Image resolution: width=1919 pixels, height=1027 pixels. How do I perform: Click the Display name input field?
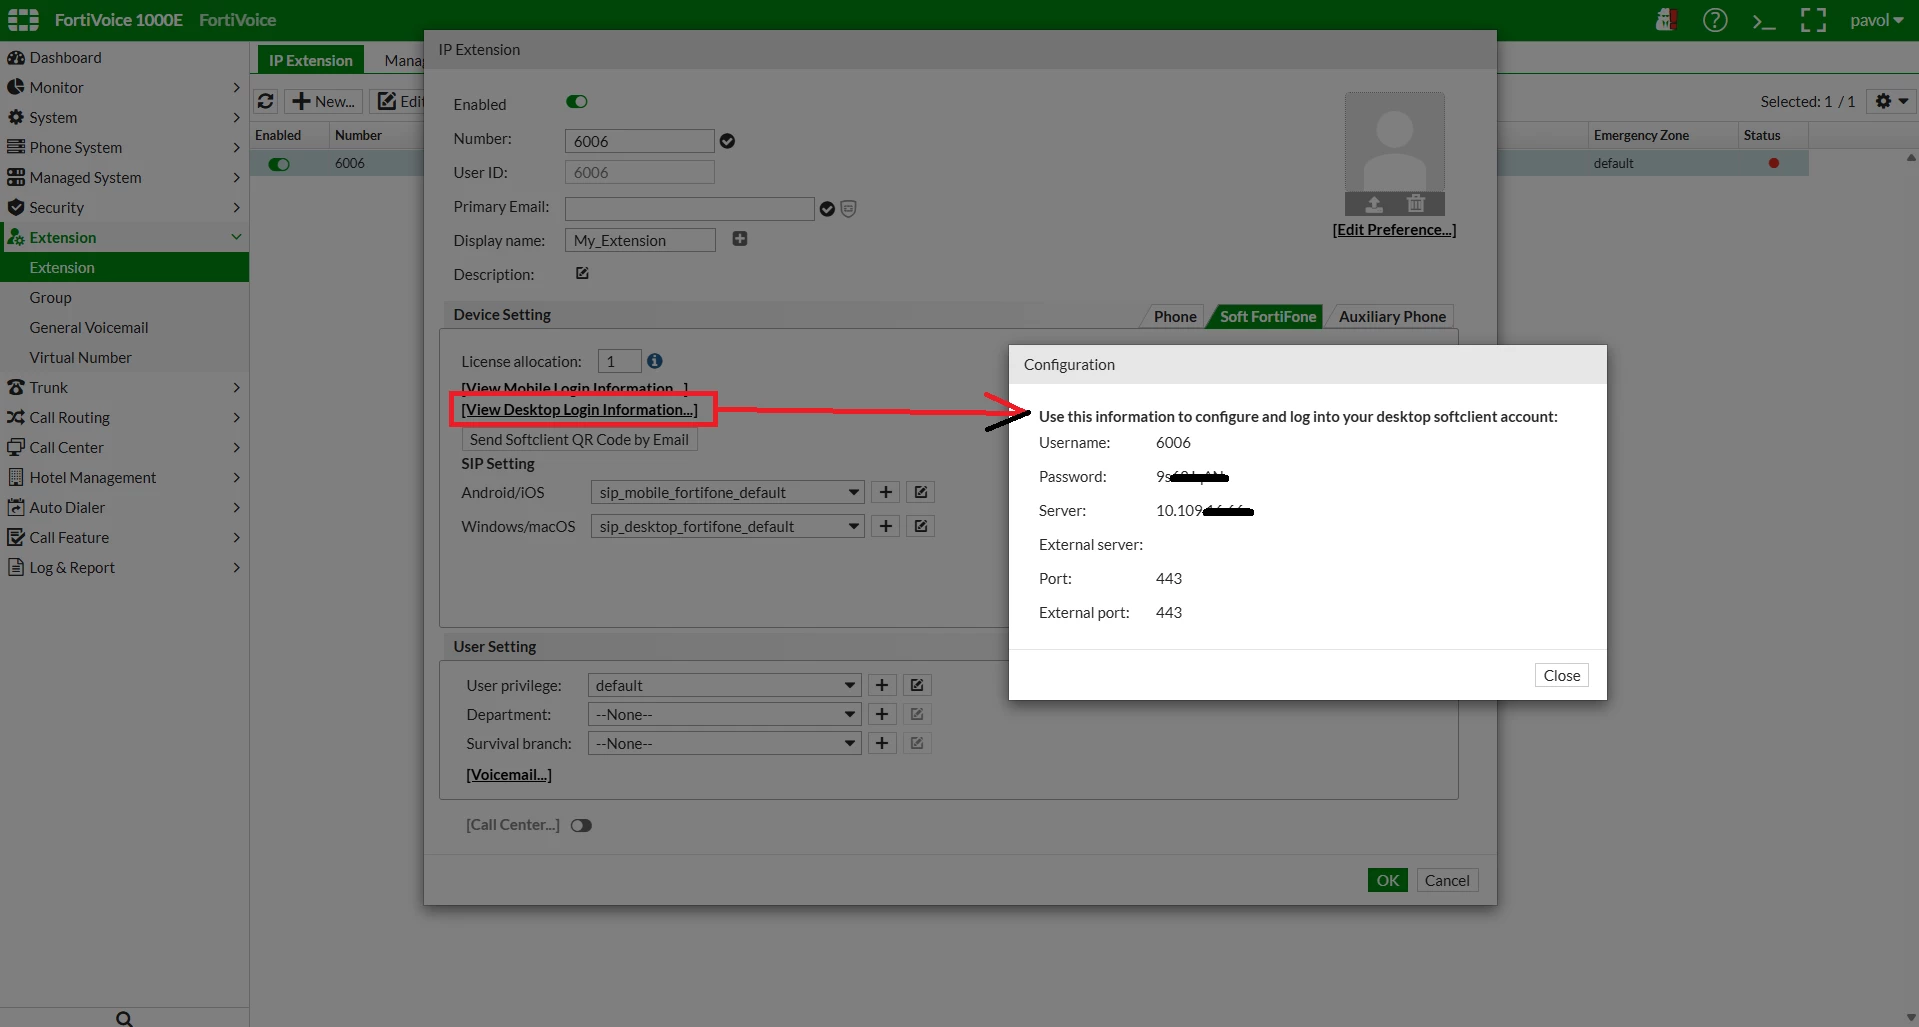pyautogui.click(x=641, y=240)
